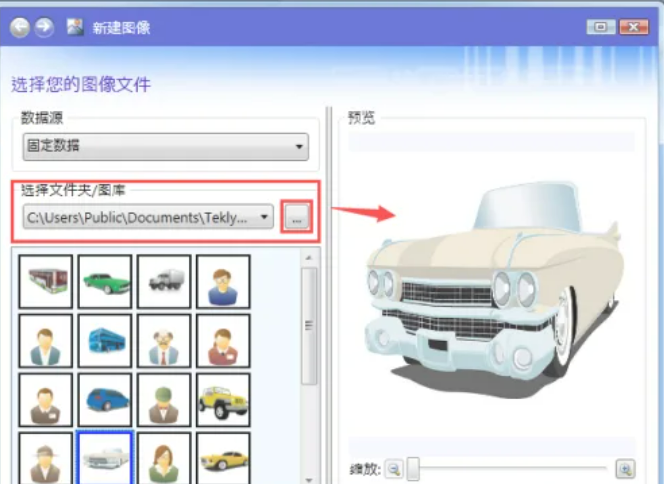Select the green car thumbnail

[x=105, y=282]
